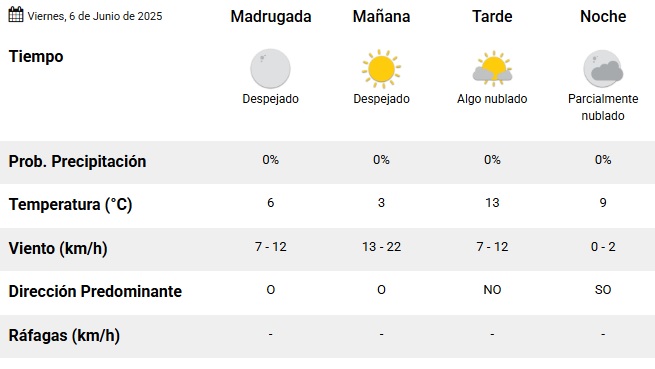The width and height of the screenshot is (655, 369).
Task: Select the Tarde column header
Action: point(492,17)
